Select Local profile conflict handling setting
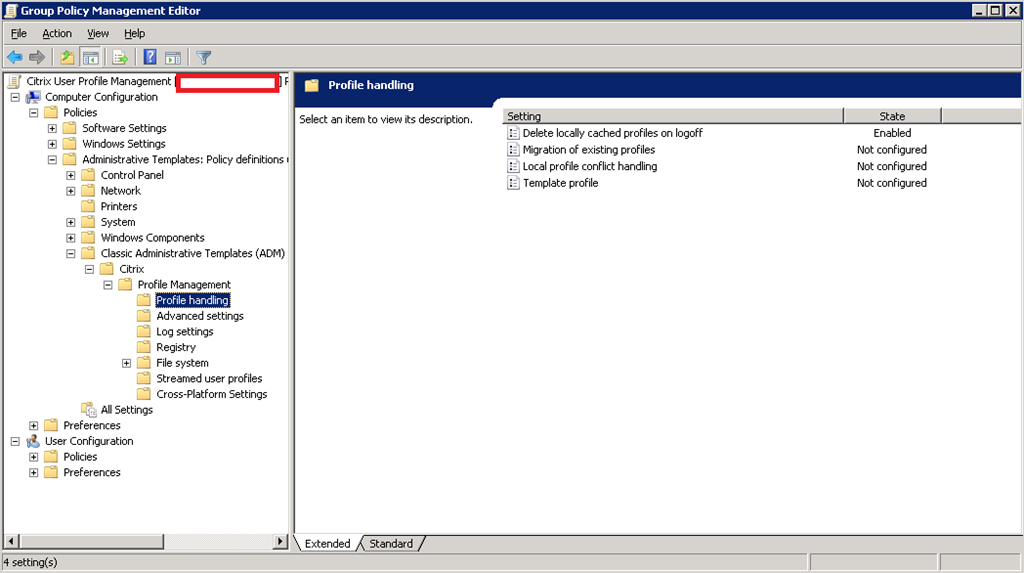1024x573 pixels. coord(590,166)
